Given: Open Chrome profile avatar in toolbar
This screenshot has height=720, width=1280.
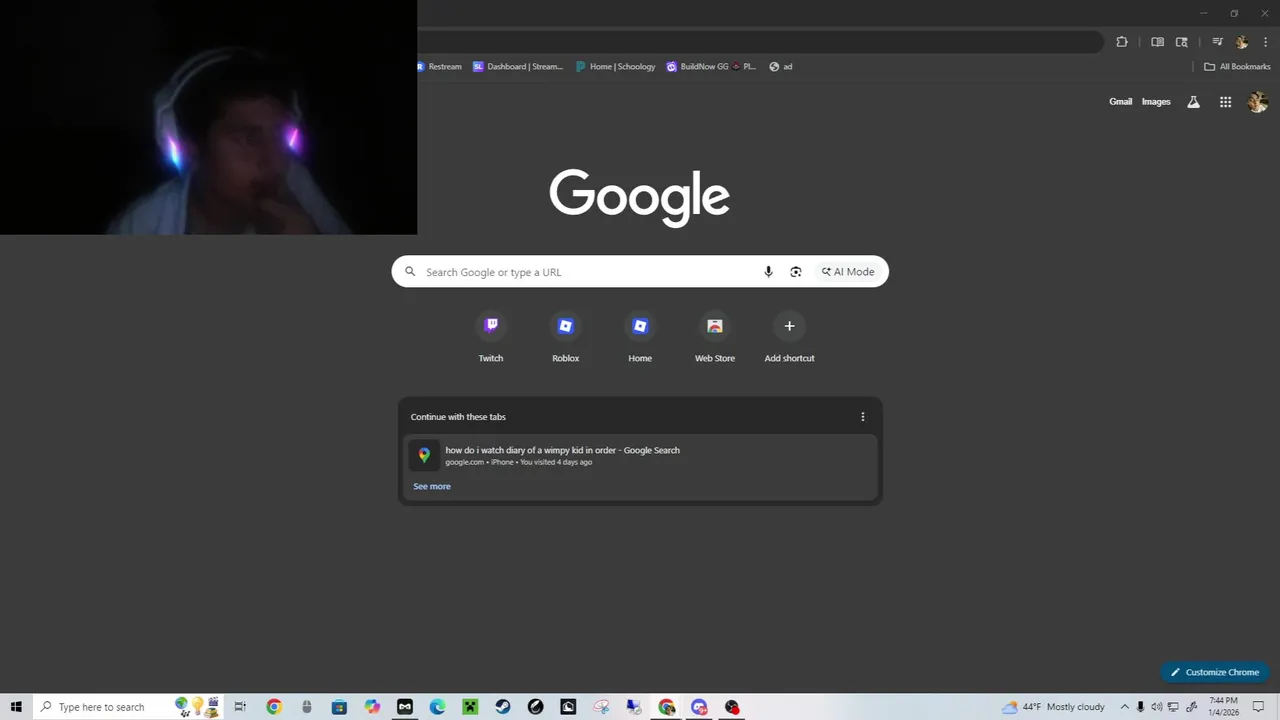Looking at the screenshot, I should coord(1242,42).
